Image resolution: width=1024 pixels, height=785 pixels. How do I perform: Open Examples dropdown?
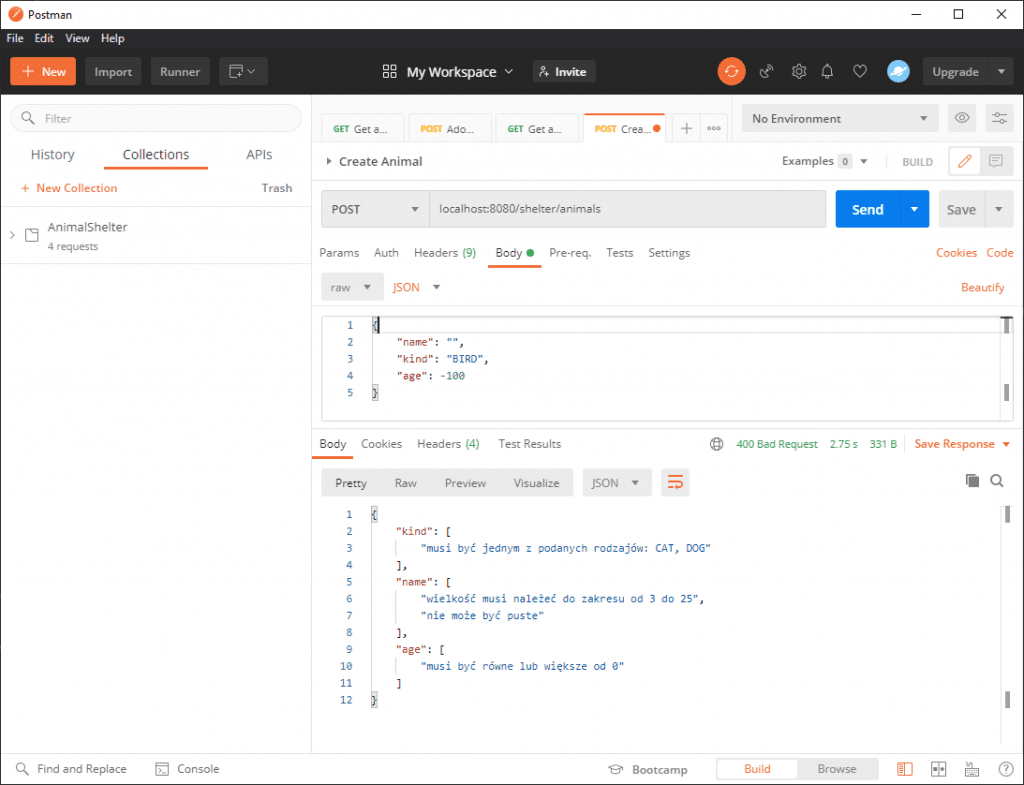tap(825, 161)
